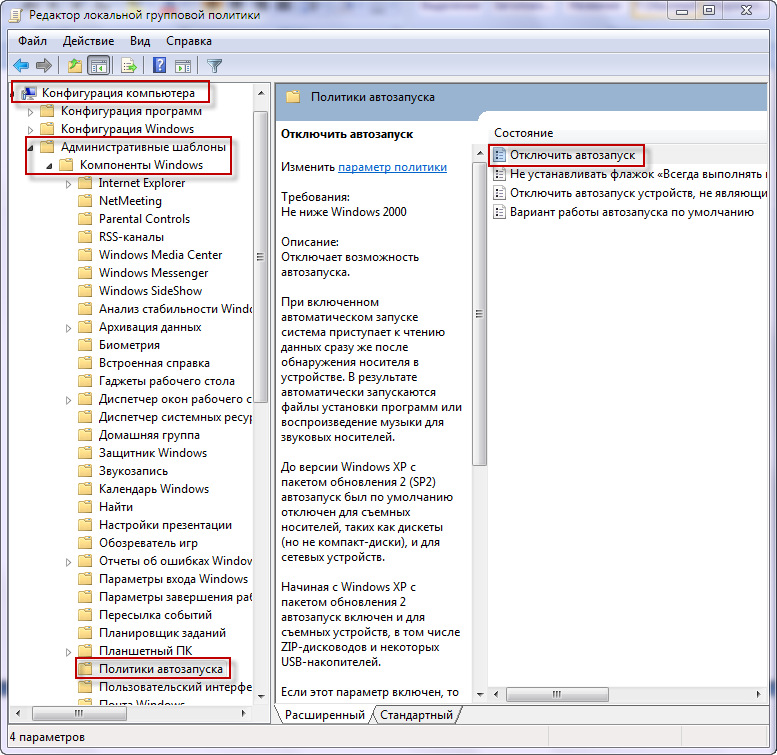Click the app icon in the title bar

pyautogui.click(x=16, y=15)
